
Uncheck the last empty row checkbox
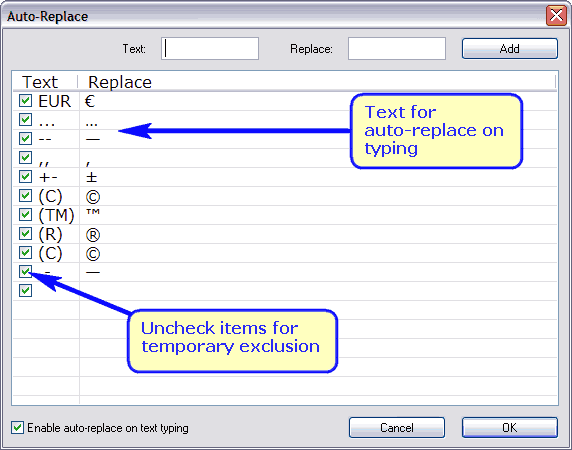[x=25, y=291]
